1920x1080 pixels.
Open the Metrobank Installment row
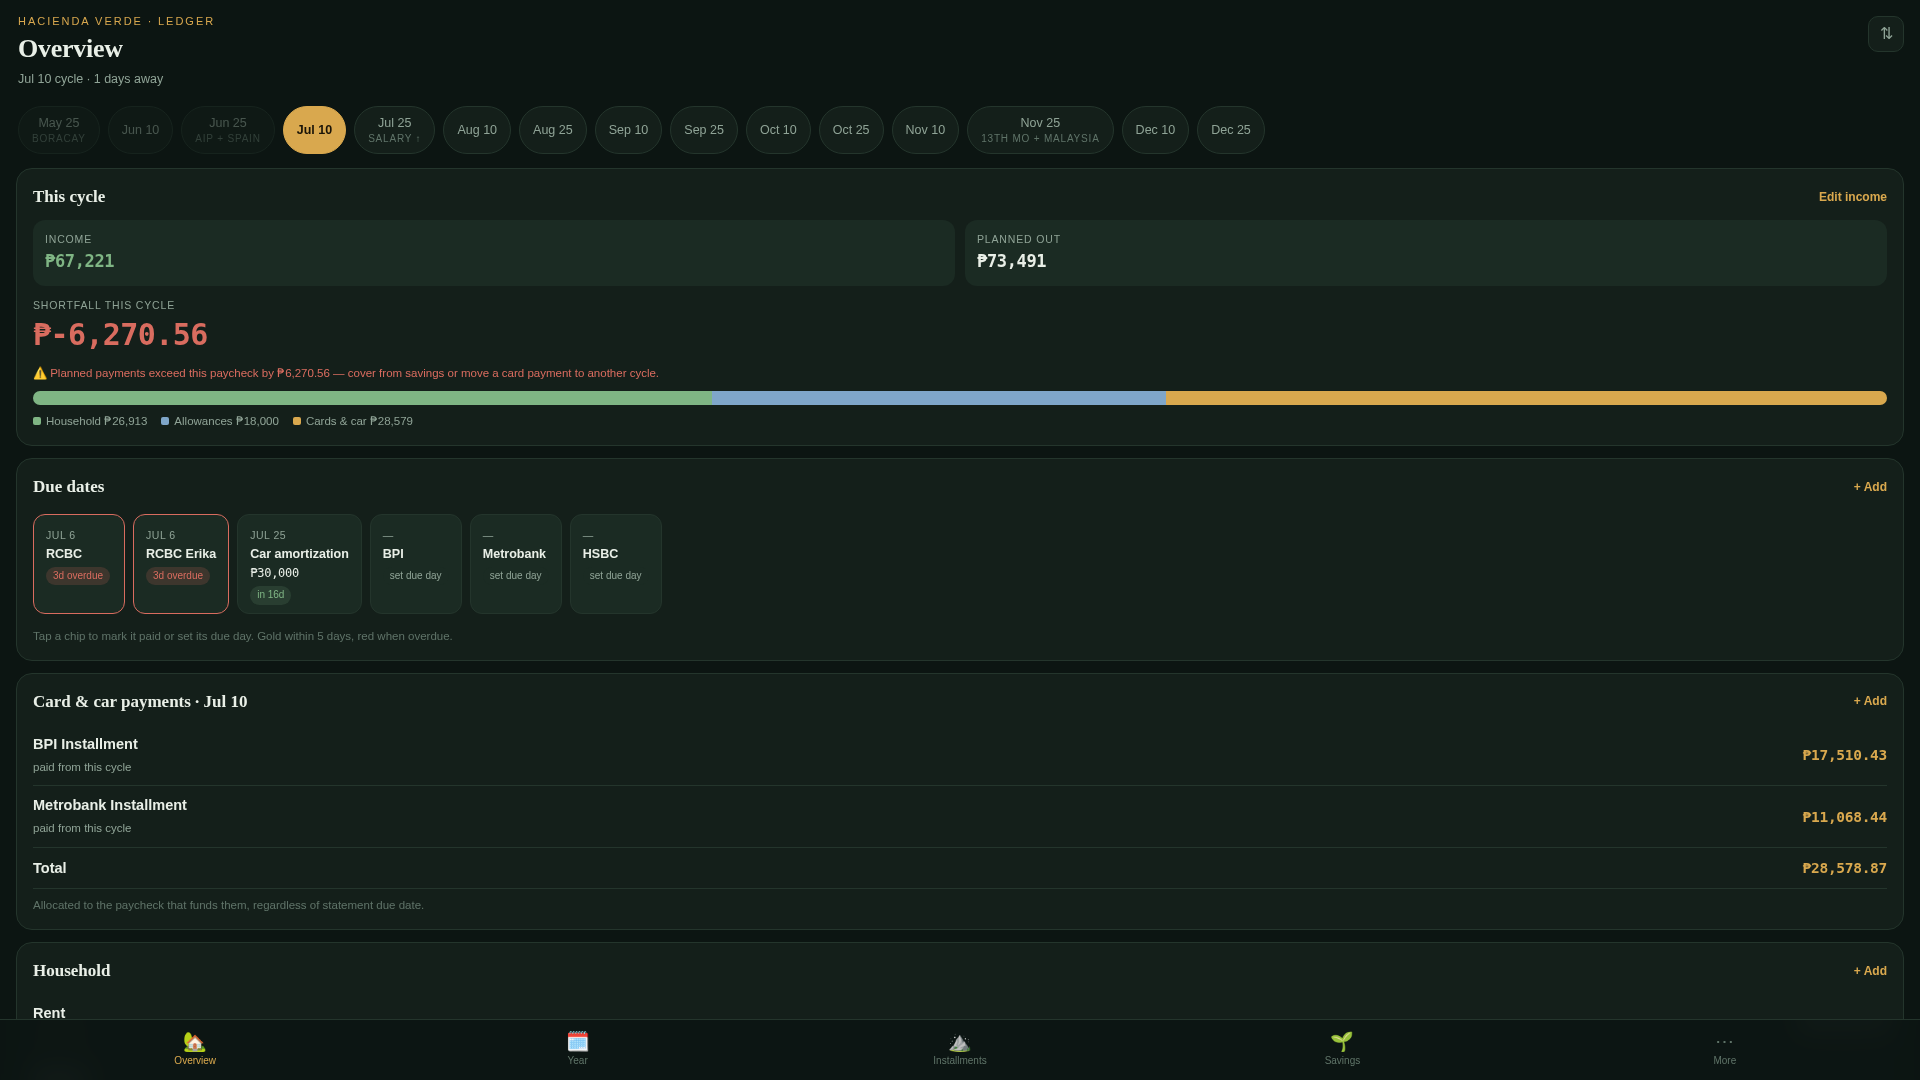point(960,817)
